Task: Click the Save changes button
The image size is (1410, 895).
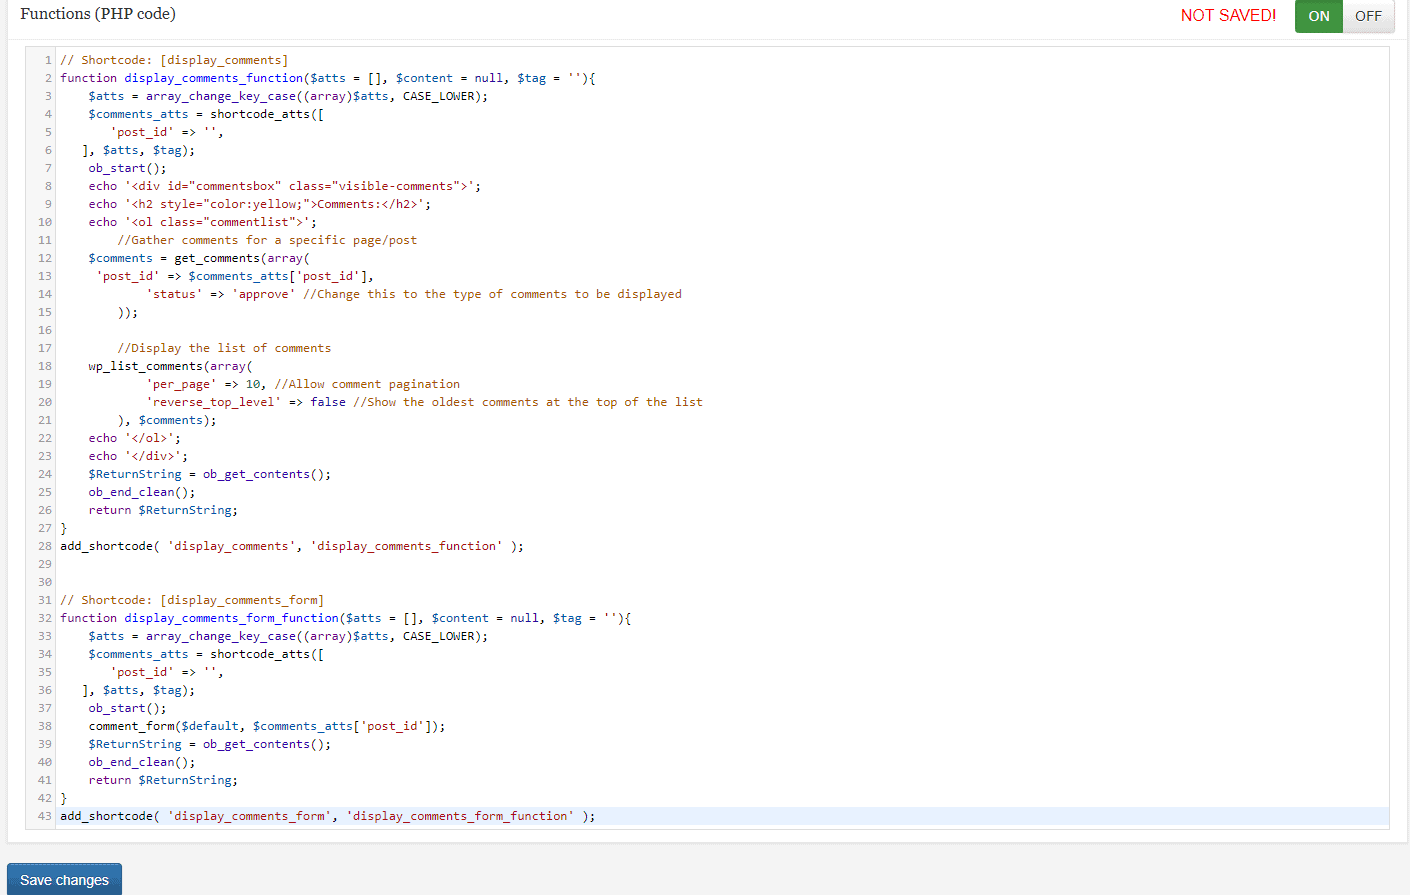Action: (64, 880)
